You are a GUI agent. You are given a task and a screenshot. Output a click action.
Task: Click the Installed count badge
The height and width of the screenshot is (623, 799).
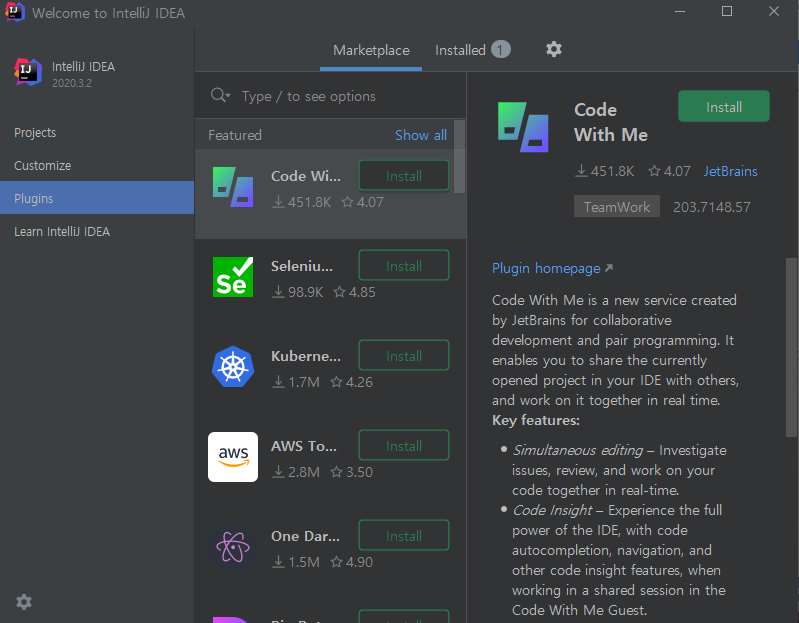pos(500,49)
